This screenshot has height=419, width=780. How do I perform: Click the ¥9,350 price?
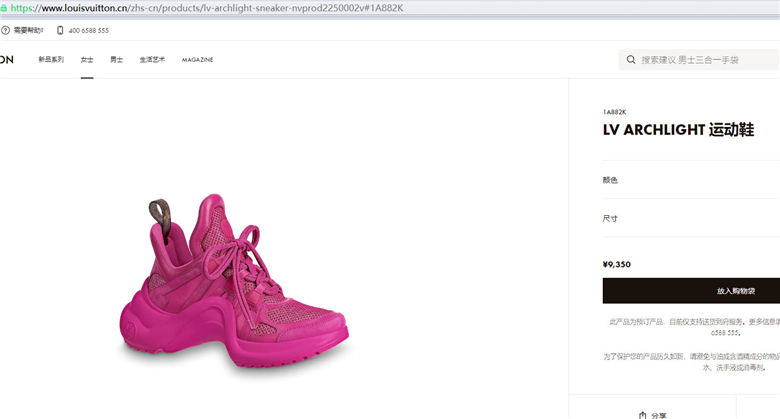click(616, 264)
